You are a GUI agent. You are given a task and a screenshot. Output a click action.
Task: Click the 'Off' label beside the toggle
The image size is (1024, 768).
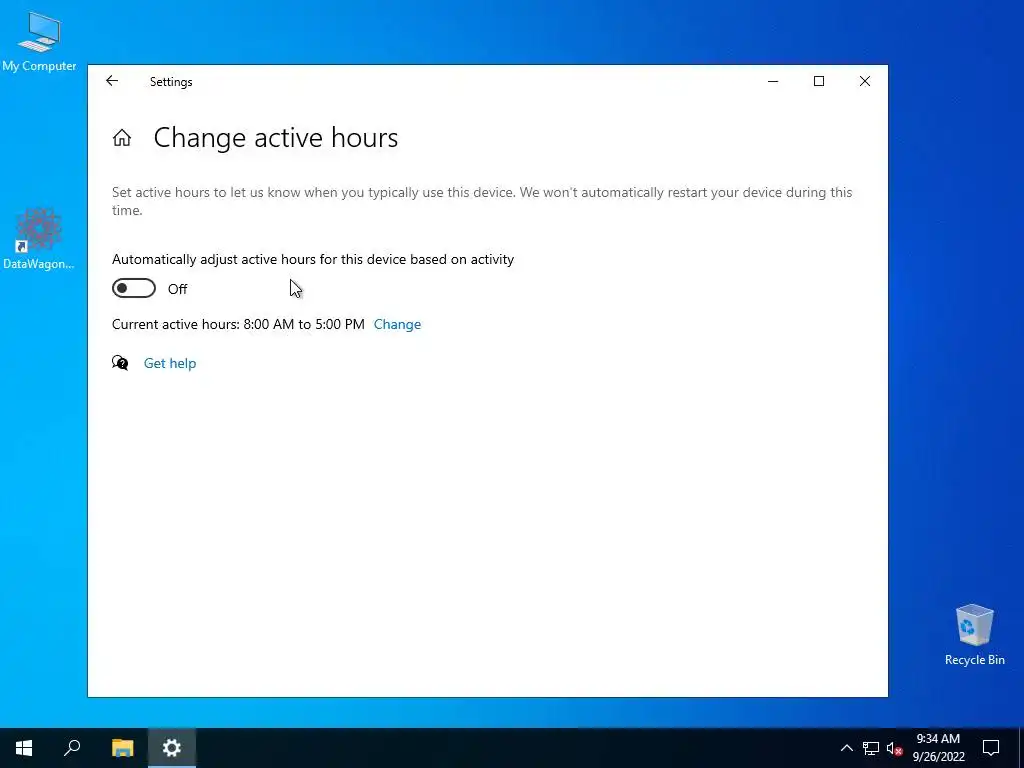tap(178, 289)
